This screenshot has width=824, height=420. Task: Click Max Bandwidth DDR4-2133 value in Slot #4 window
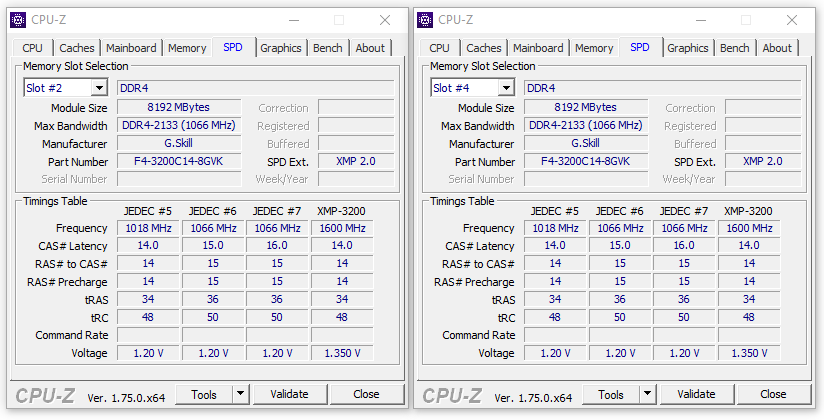[585, 125]
